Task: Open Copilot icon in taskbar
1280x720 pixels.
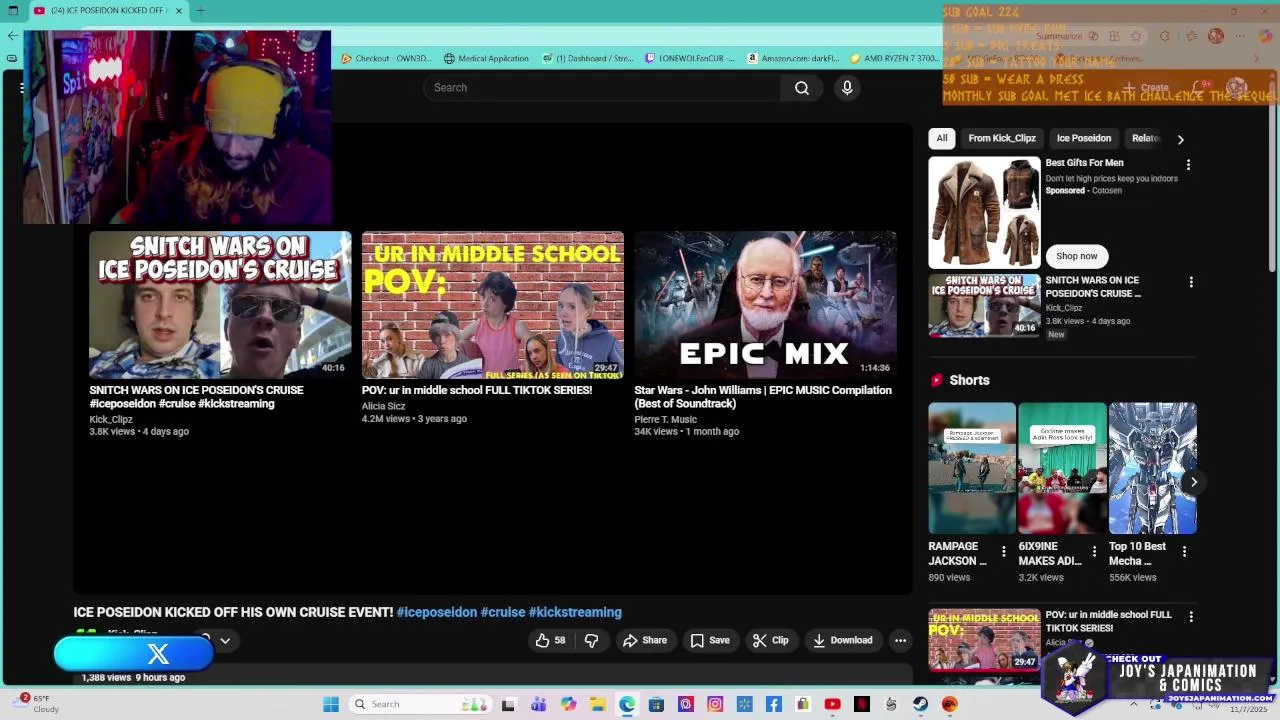Action: [x=568, y=704]
